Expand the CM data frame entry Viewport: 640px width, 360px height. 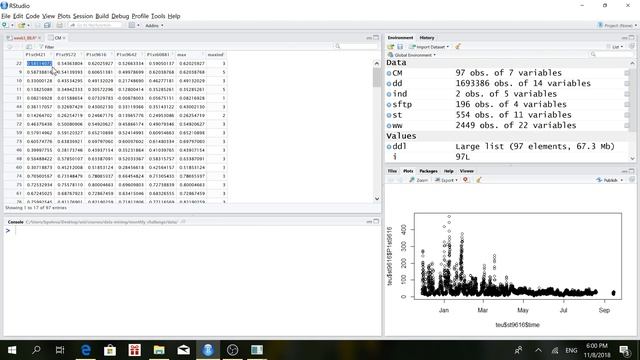[x=389, y=73]
